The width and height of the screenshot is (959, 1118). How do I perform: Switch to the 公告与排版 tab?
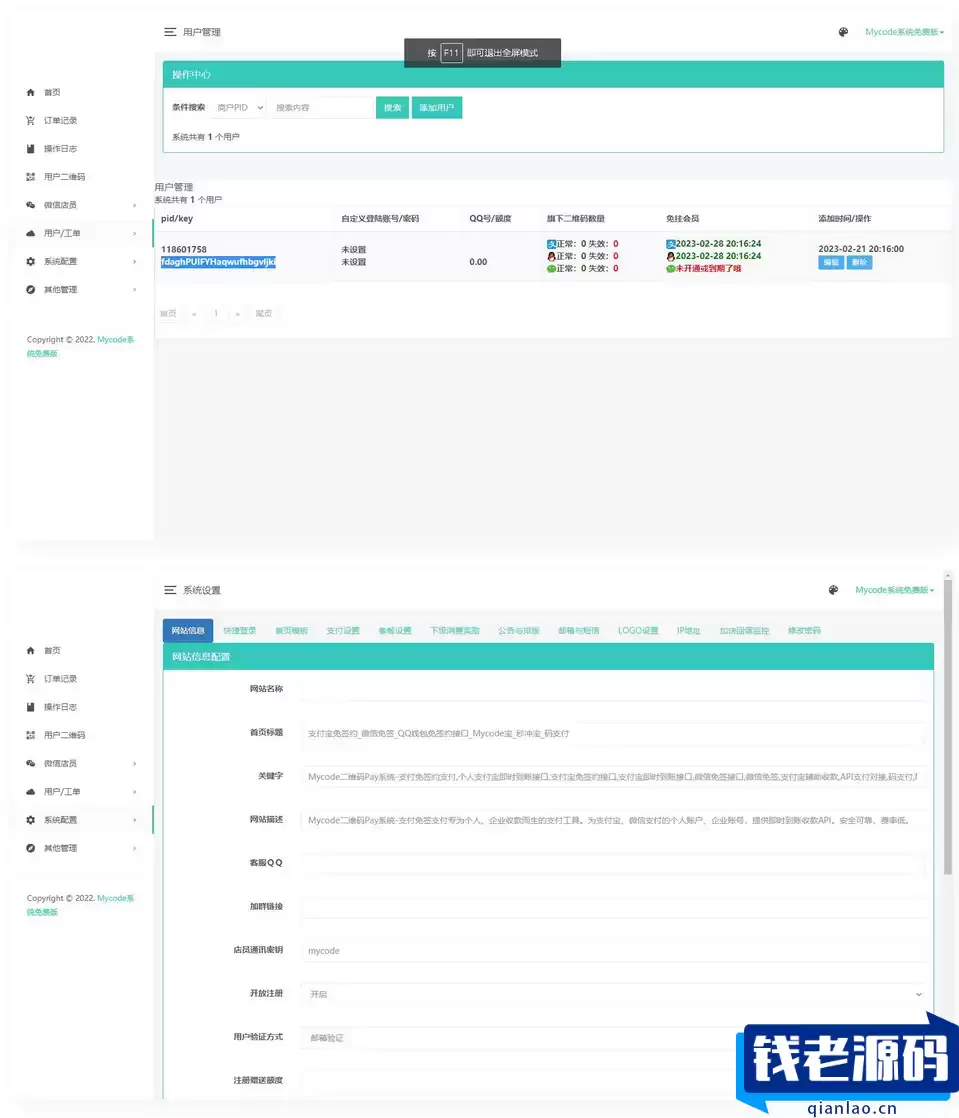click(x=518, y=630)
